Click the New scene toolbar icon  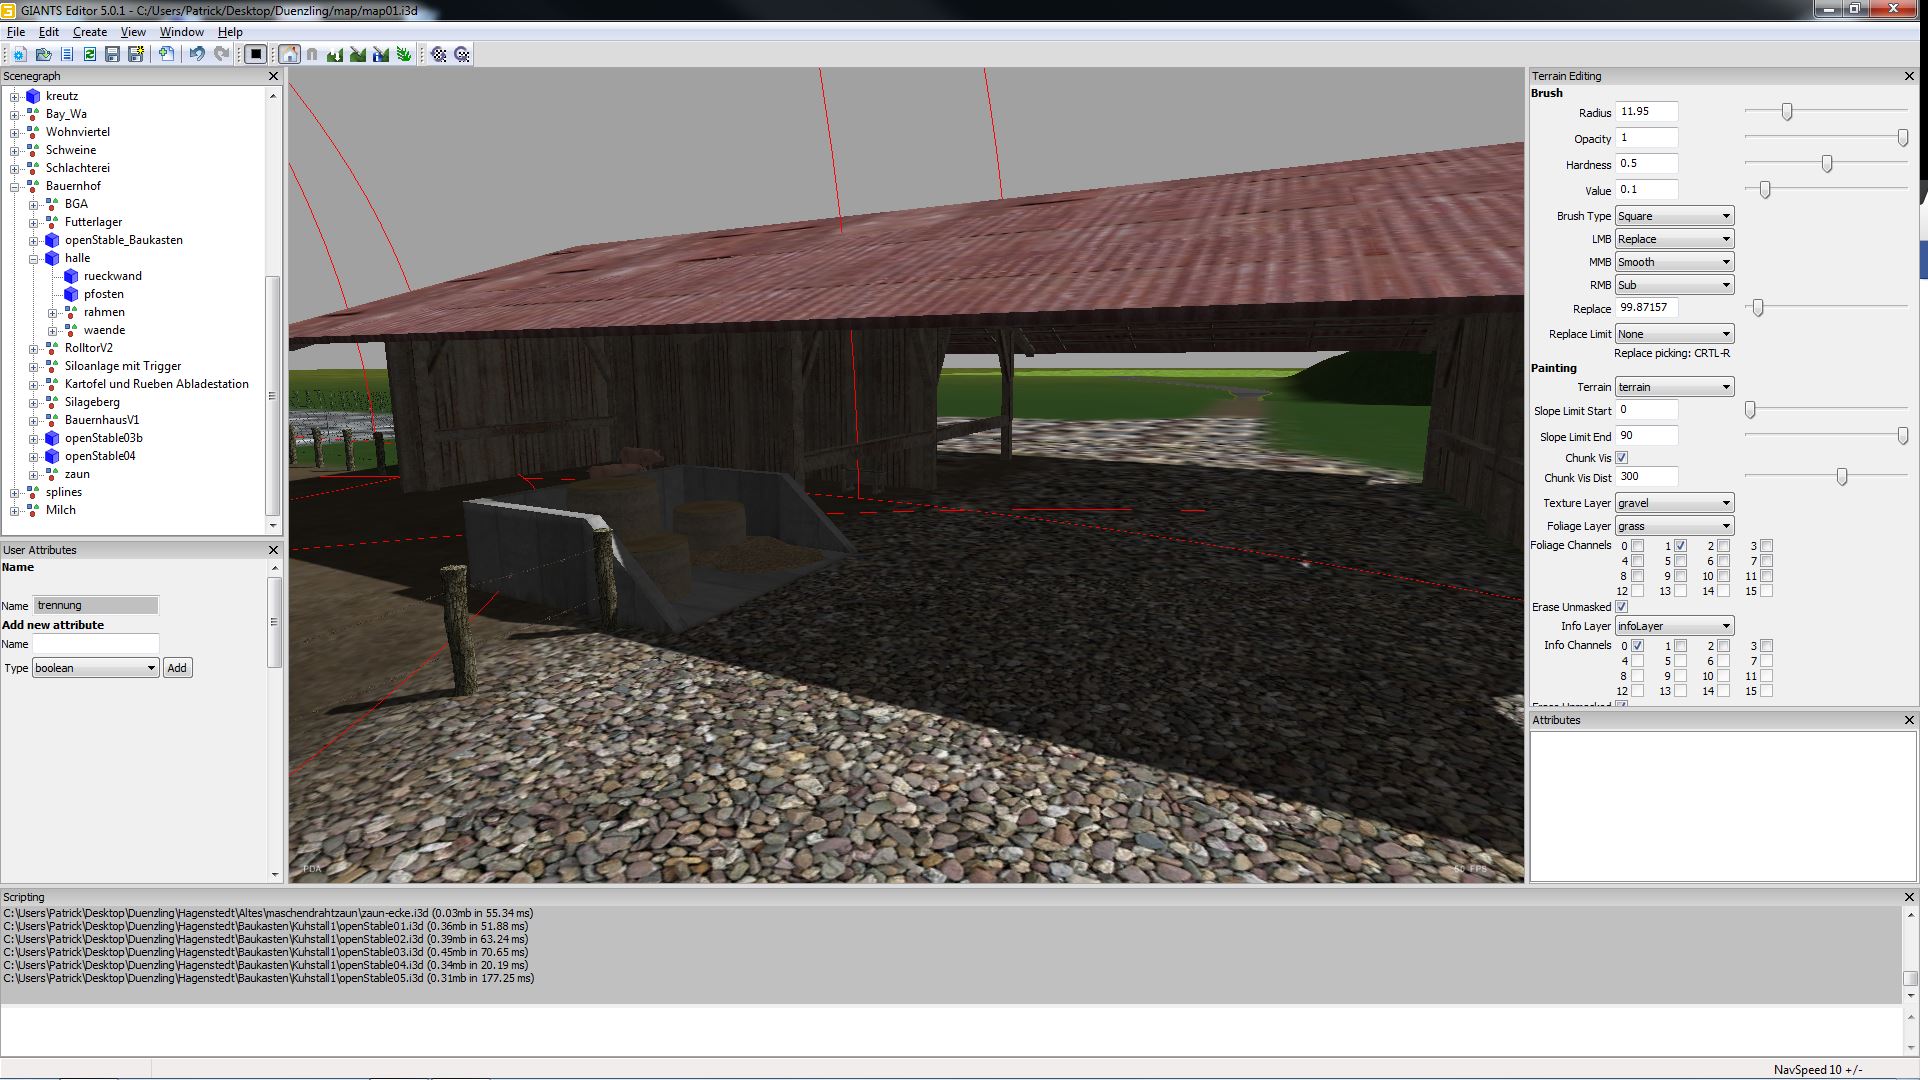pos(19,54)
